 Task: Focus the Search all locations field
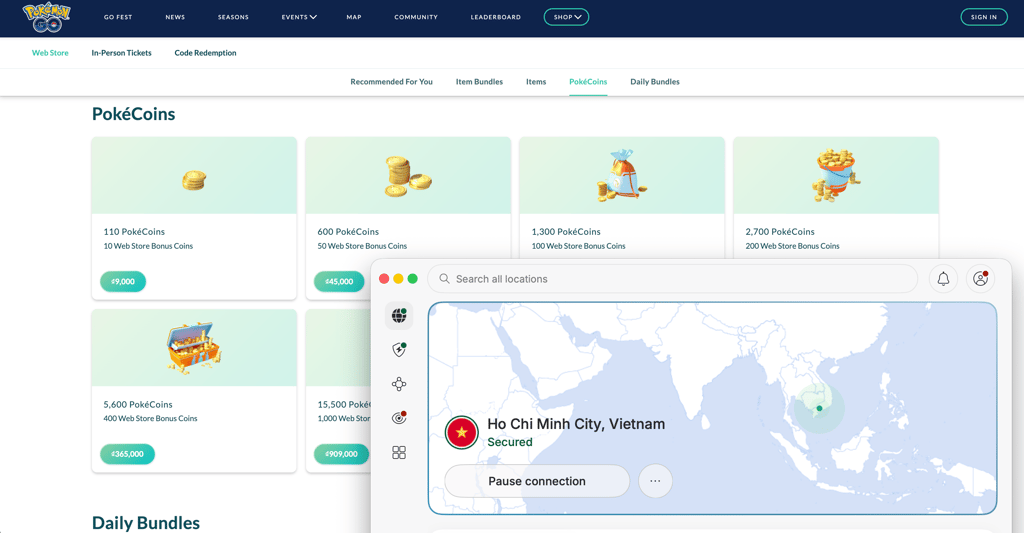[673, 279]
